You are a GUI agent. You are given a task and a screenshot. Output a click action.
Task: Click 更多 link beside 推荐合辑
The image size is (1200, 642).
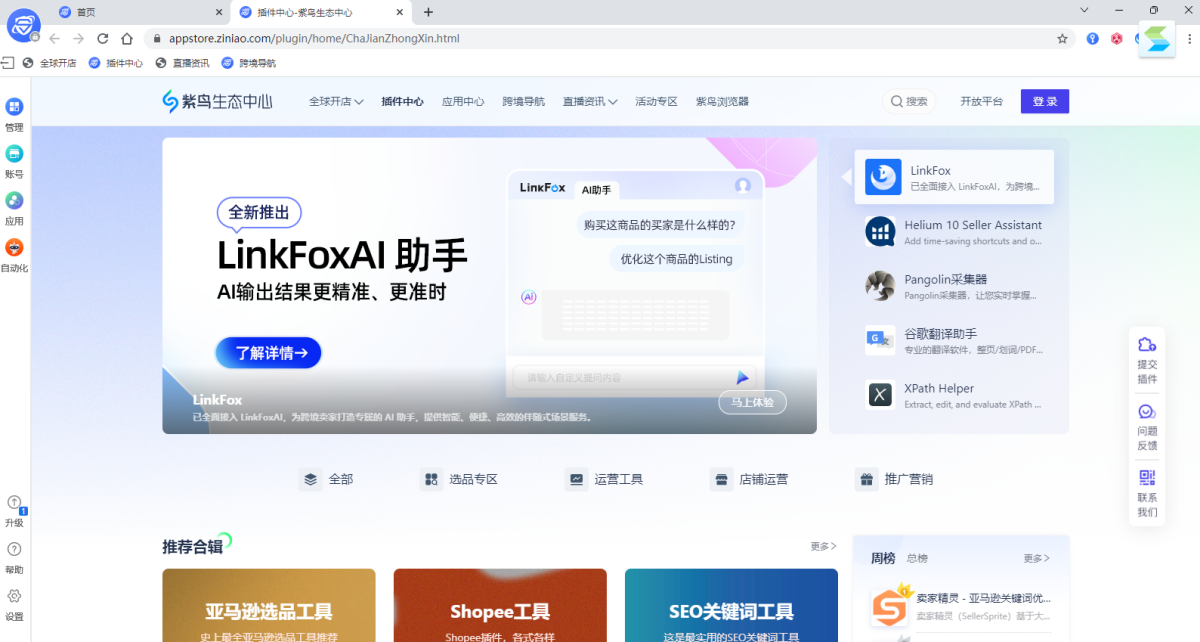click(823, 546)
